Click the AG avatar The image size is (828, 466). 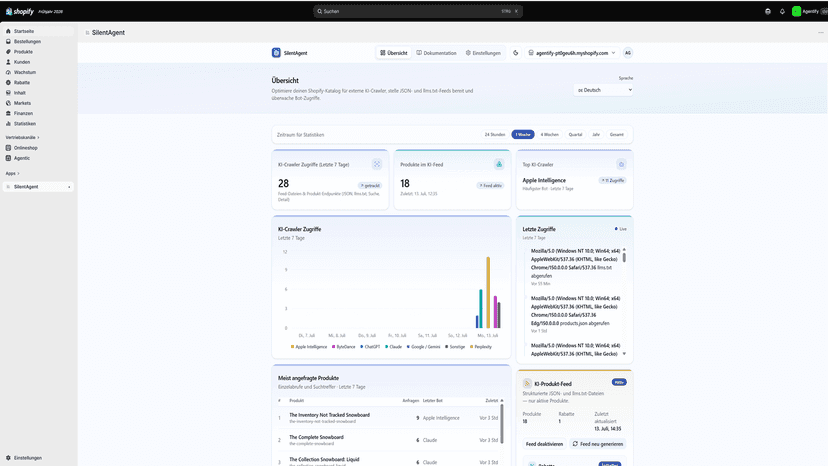(x=628, y=53)
